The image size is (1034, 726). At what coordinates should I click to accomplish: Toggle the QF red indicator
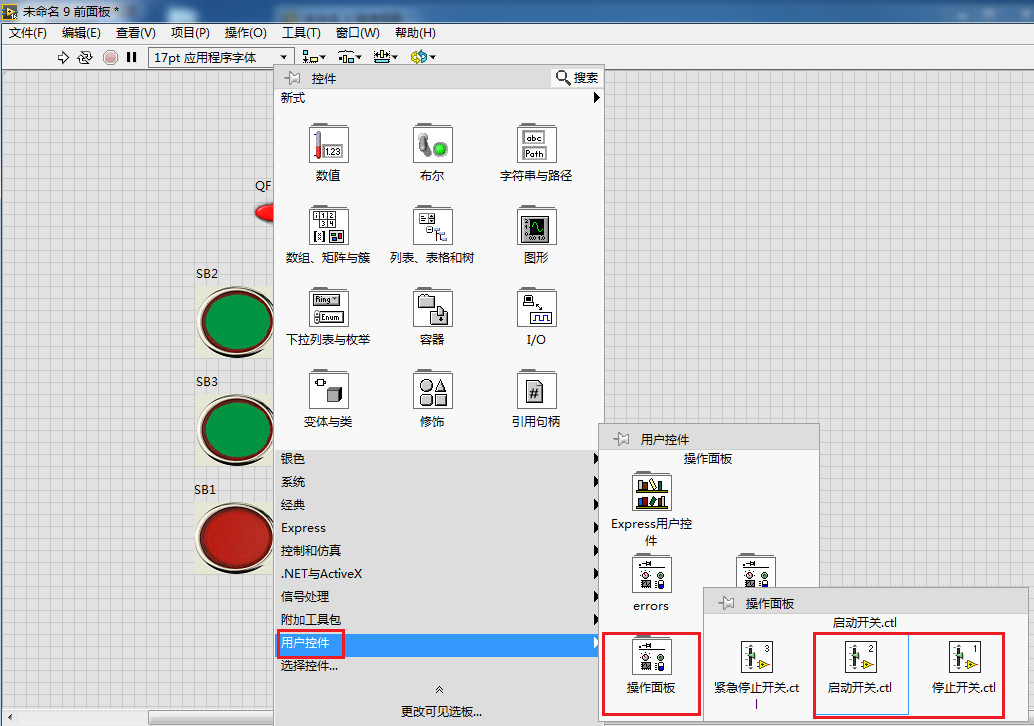[264, 212]
